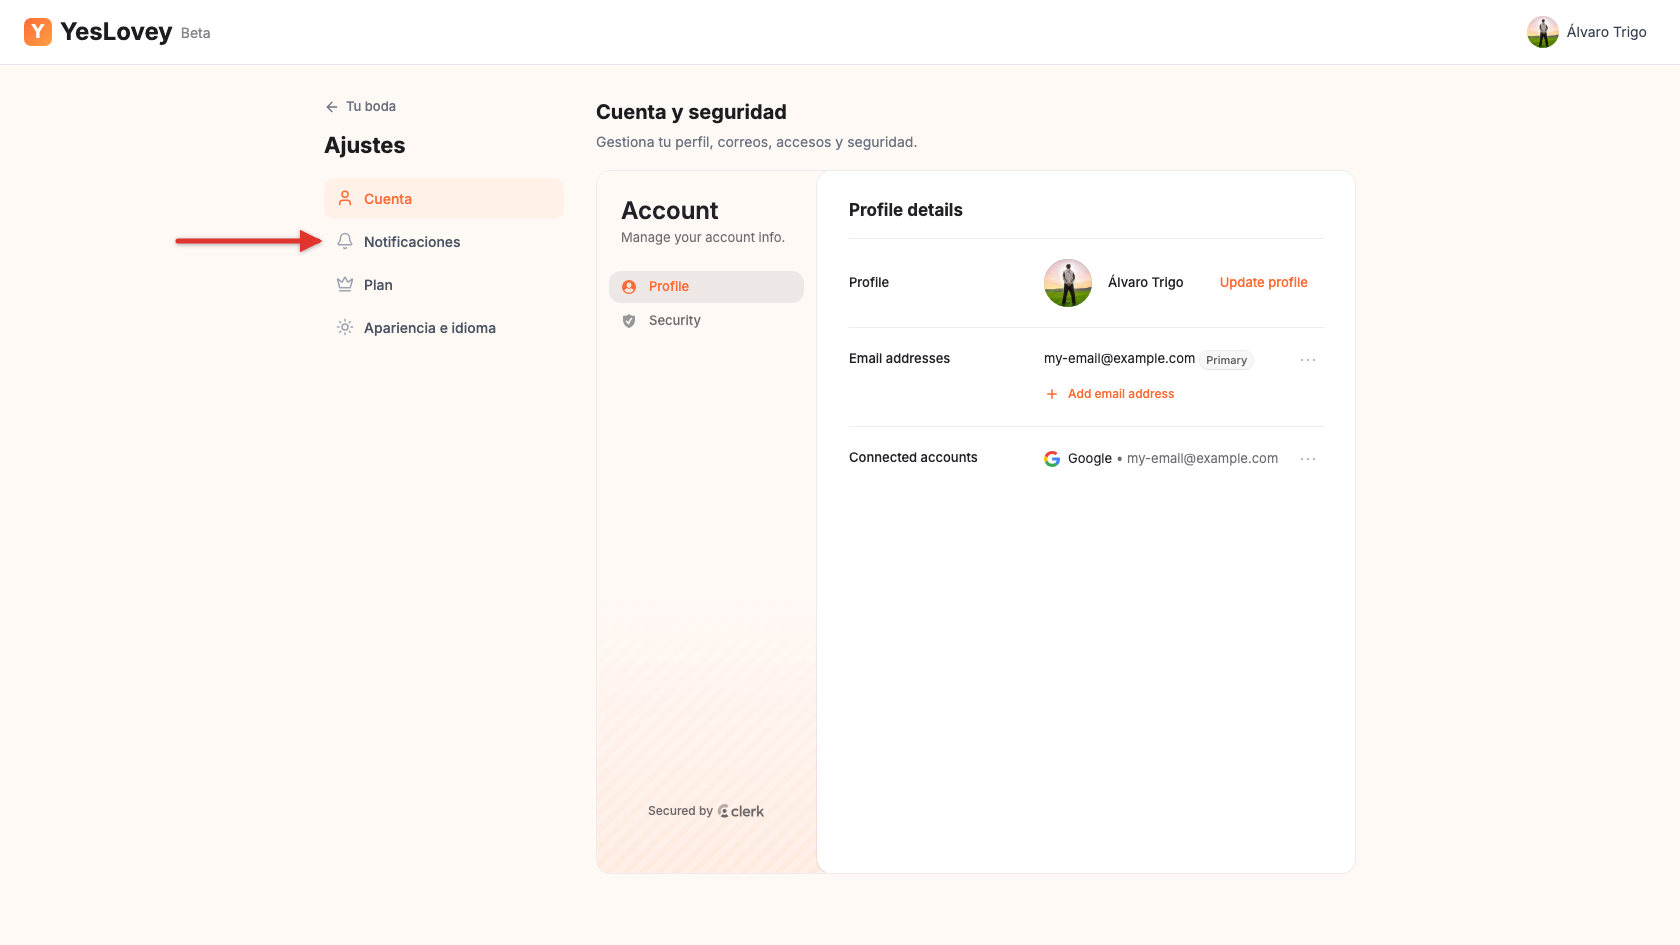The width and height of the screenshot is (1680, 945).
Task: Click the shield icon beside Security
Action: (x=629, y=321)
